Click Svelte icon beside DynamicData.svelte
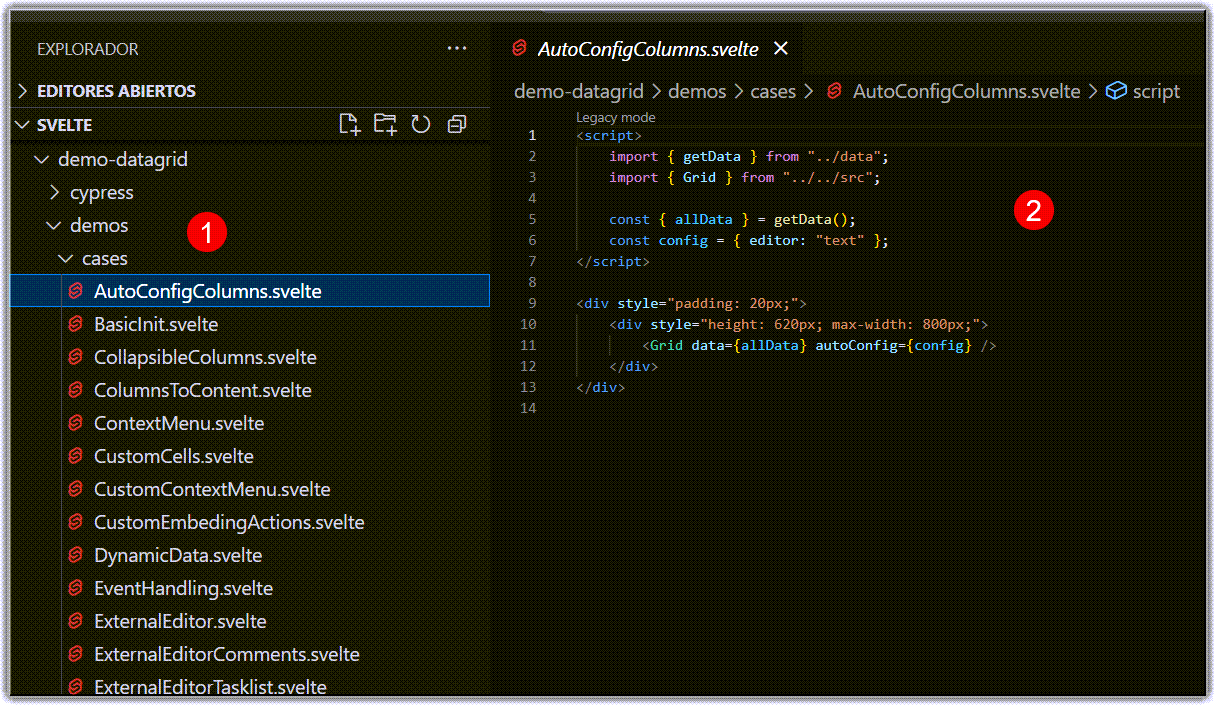Screen dimensions: 1216x706 (x=74, y=555)
